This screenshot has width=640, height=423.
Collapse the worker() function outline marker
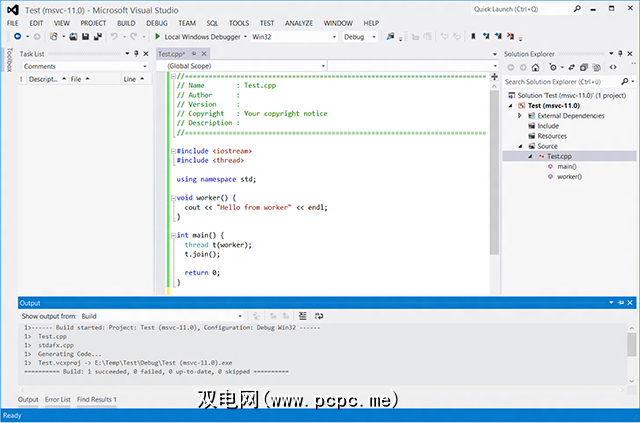172,198
